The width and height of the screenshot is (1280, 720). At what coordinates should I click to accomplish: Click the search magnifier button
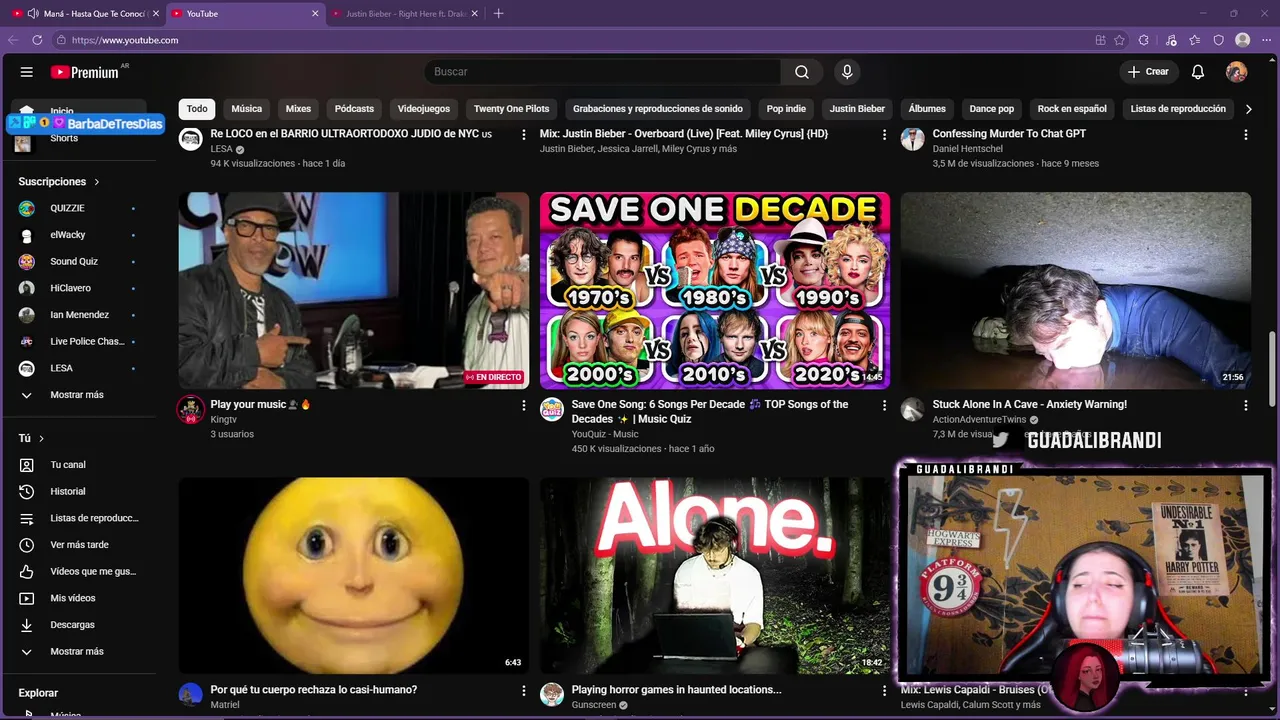coord(802,72)
